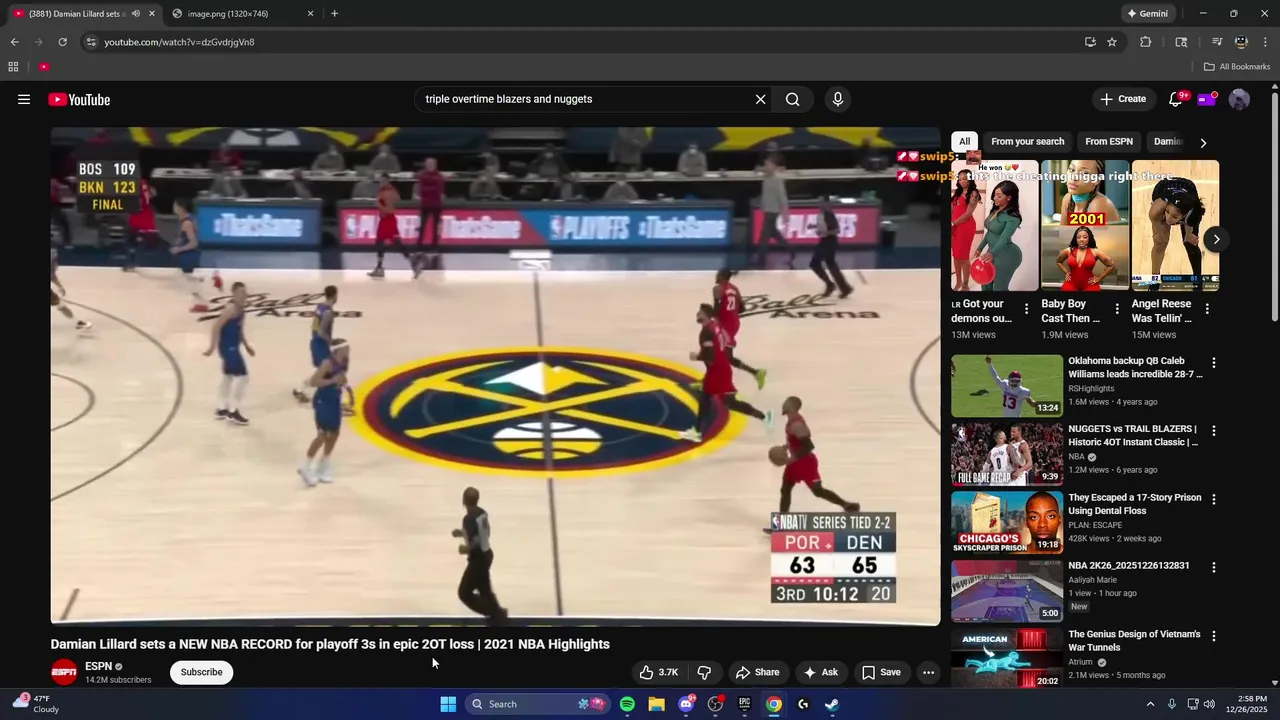This screenshot has width=1280, height=720.
Task: Open weather widget showing 47°F Cloudy
Action: (x=35, y=704)
